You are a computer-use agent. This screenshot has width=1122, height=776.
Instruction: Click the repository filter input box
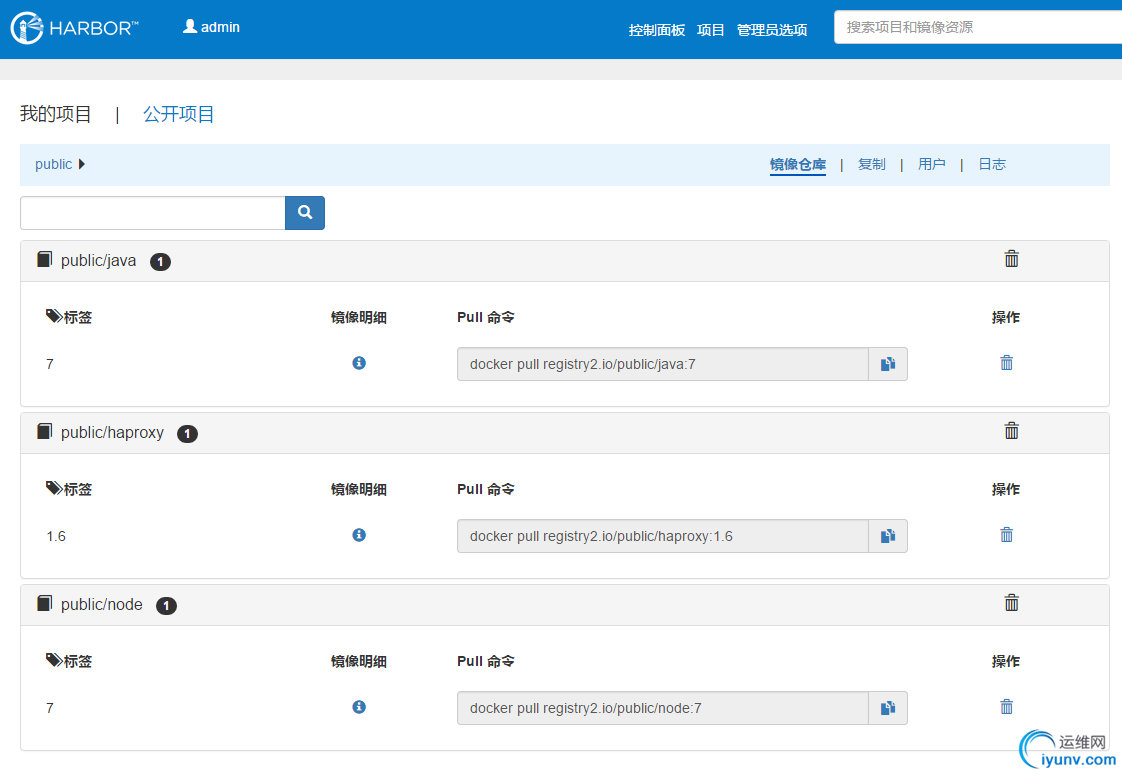click(x=153, y=212)
